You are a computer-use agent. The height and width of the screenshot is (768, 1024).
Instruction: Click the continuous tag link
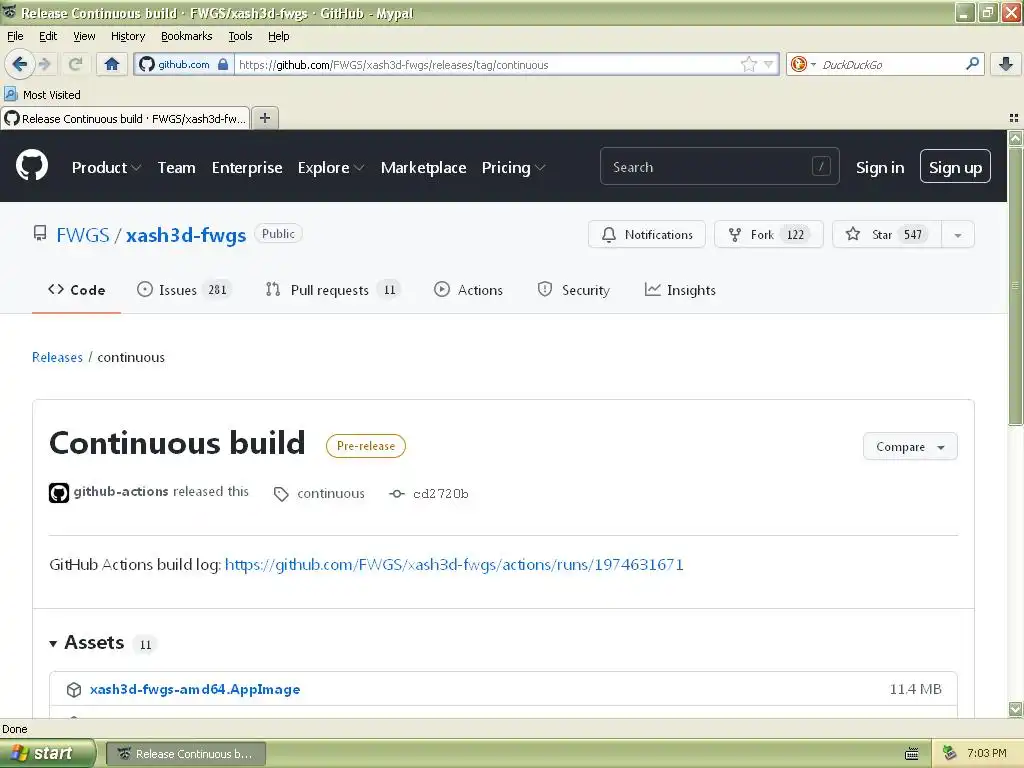320,494
